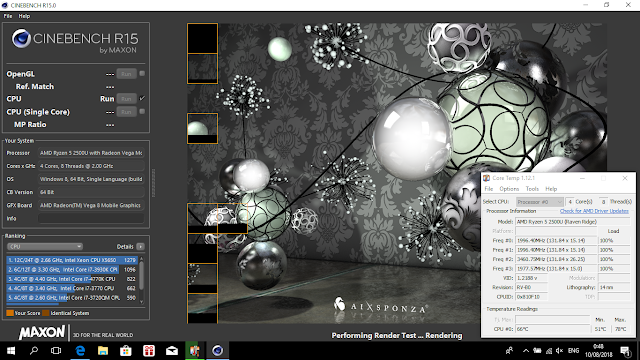Viewport: 640px width, 360px height.
Task: Click the brown Identical System swatch
Action: 46,313
